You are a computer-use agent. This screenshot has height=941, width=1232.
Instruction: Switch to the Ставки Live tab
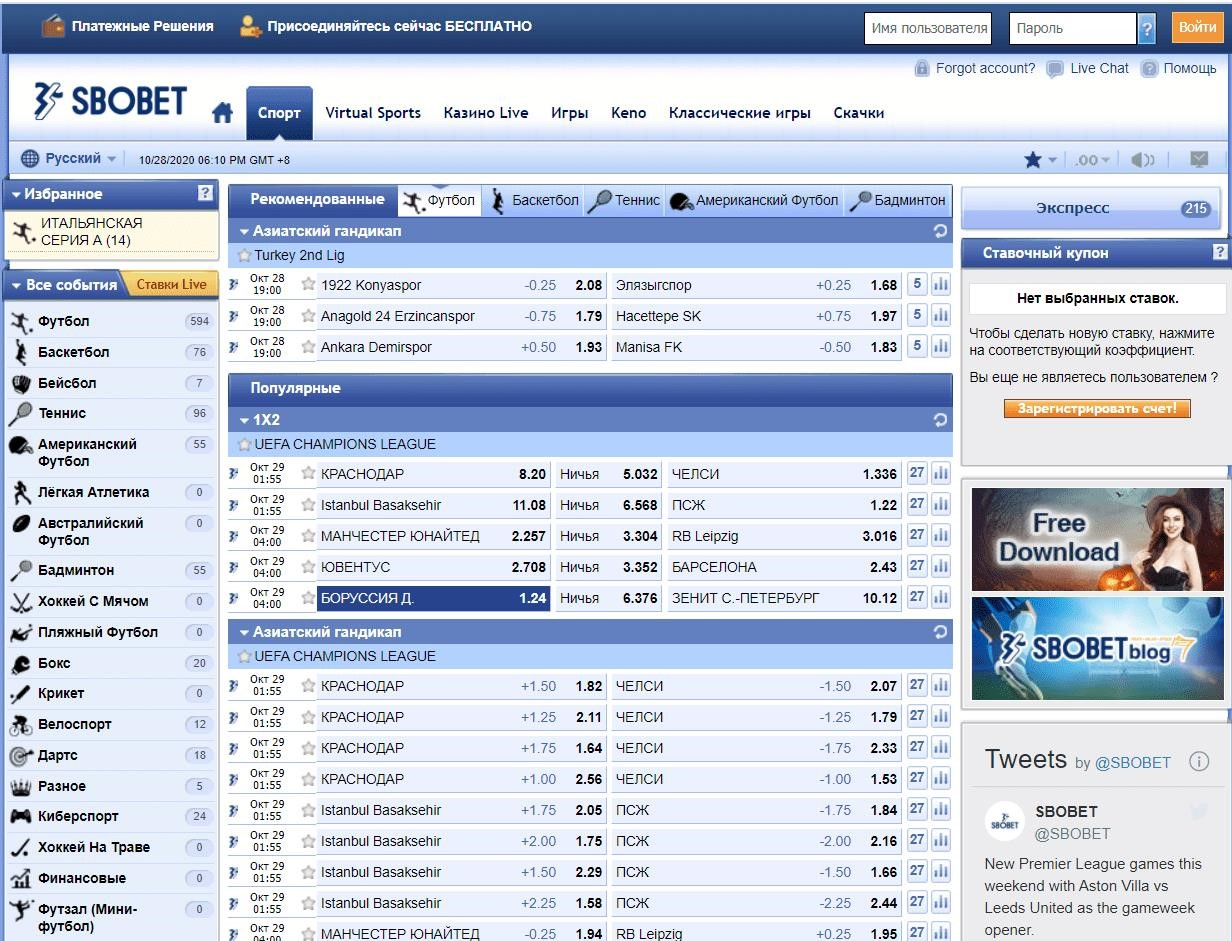tap(171, 285)
